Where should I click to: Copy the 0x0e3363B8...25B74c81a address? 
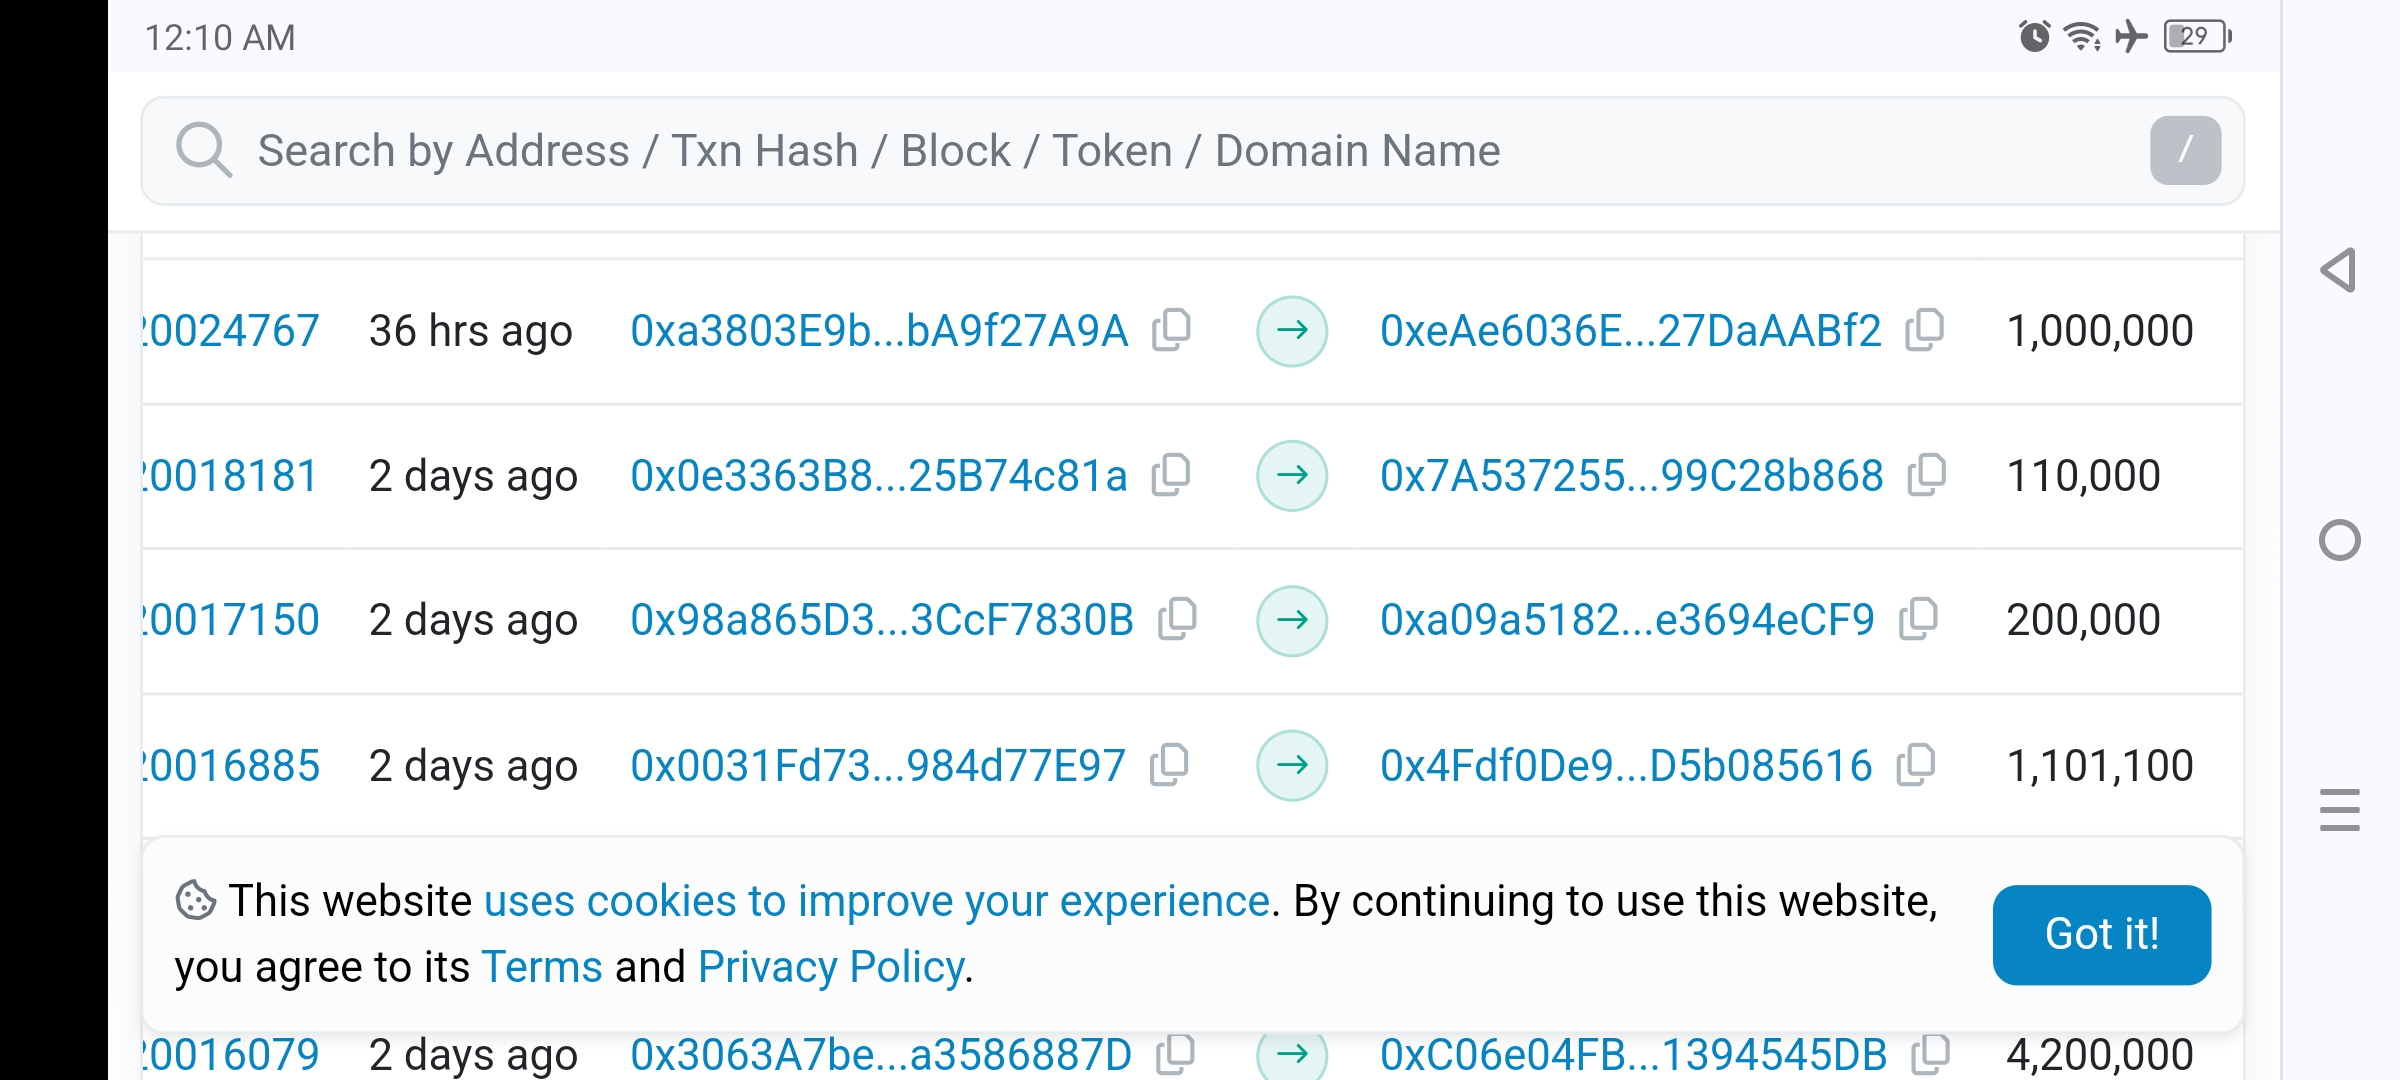1171,475
